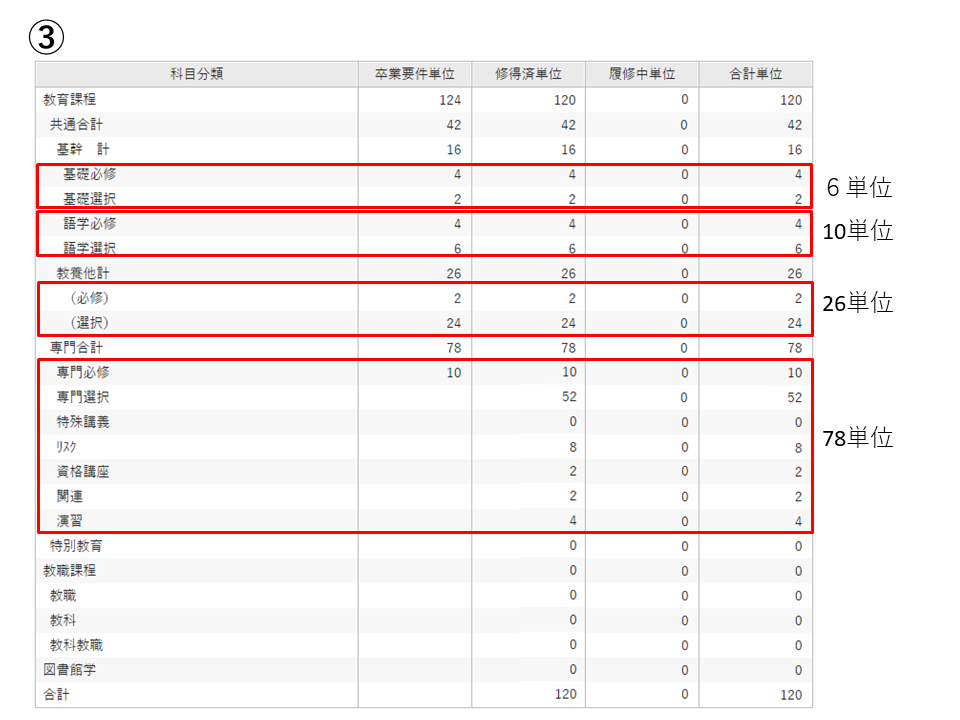Click the 修得済単位 column header
The image size is (960, 720).
pos(528,74)
